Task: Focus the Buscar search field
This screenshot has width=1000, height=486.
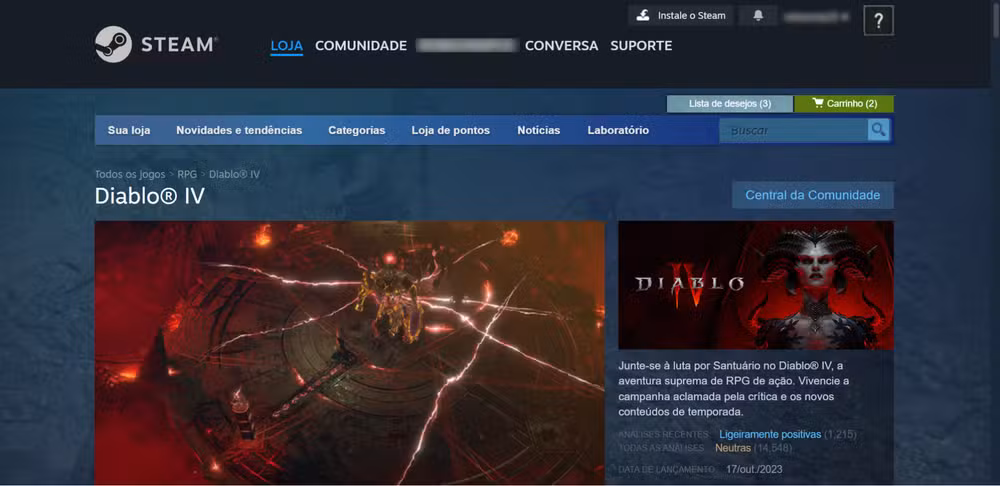Action: (x=793, y=130)
